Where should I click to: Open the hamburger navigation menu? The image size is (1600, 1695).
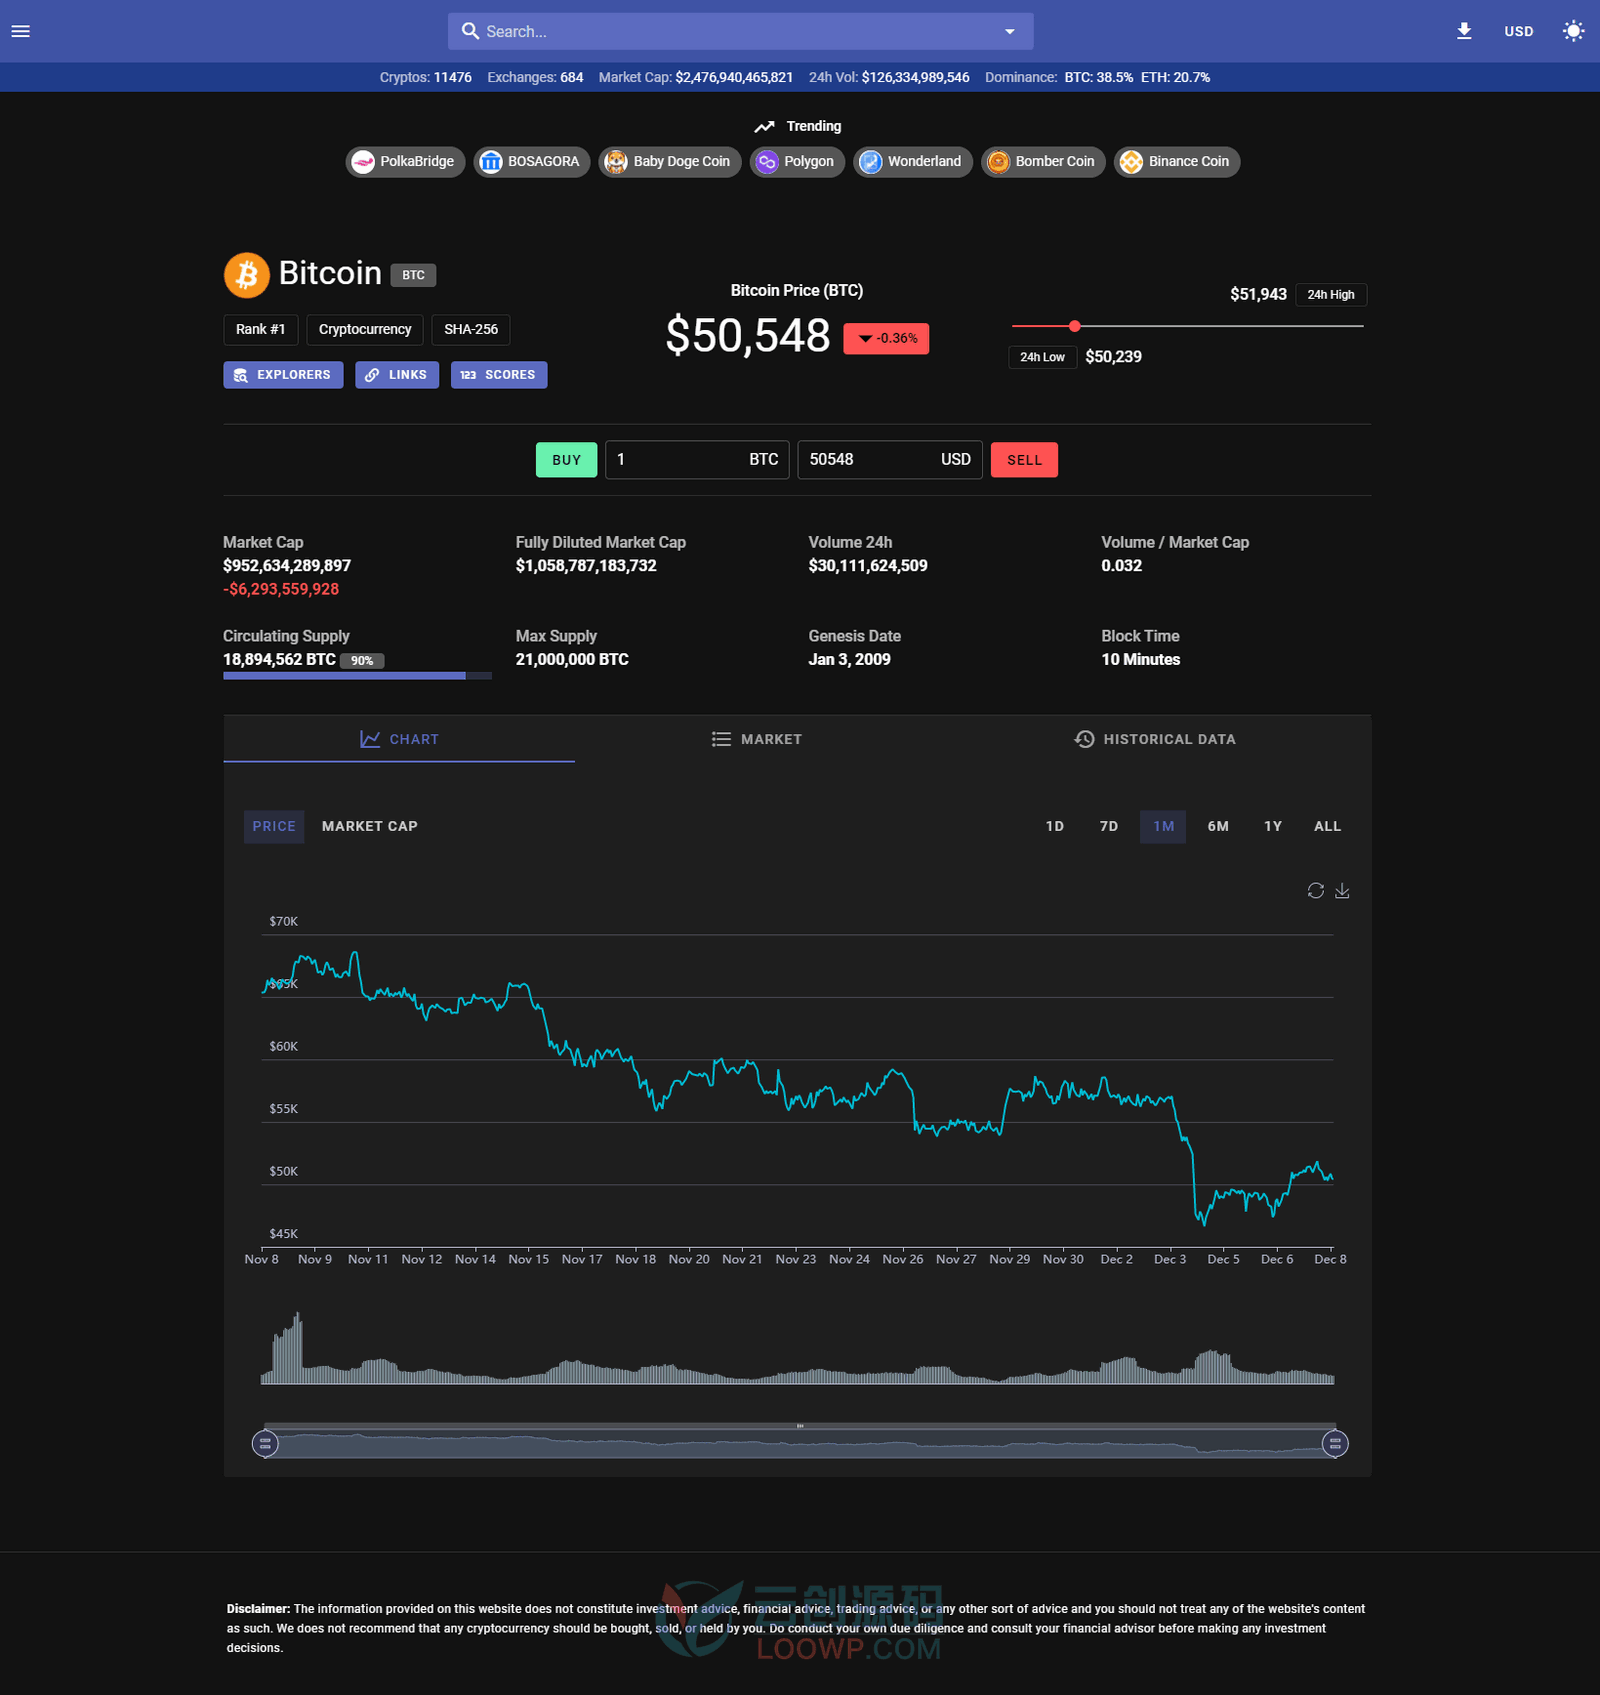pos(20,31)
